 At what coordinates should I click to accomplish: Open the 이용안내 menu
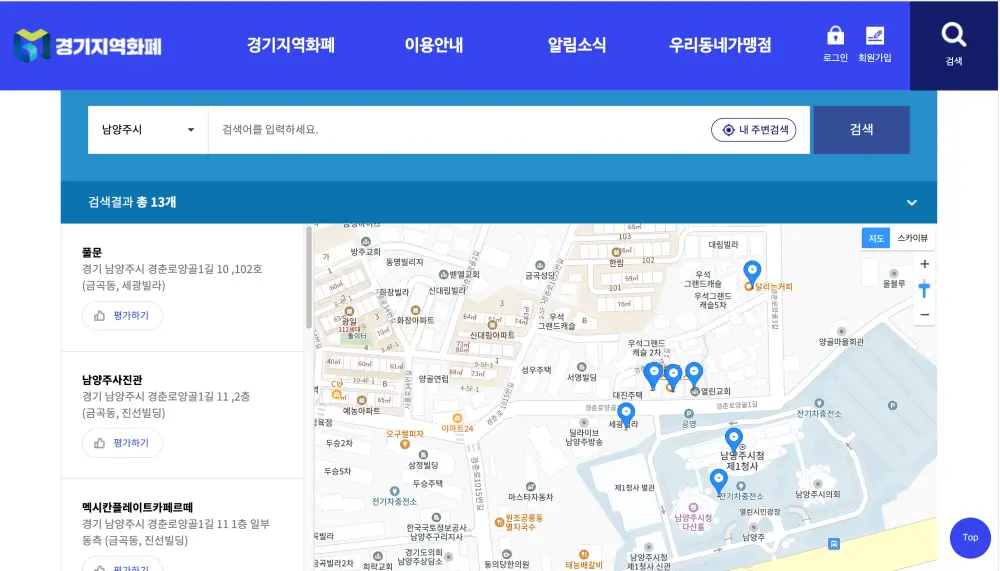[434, 45]
